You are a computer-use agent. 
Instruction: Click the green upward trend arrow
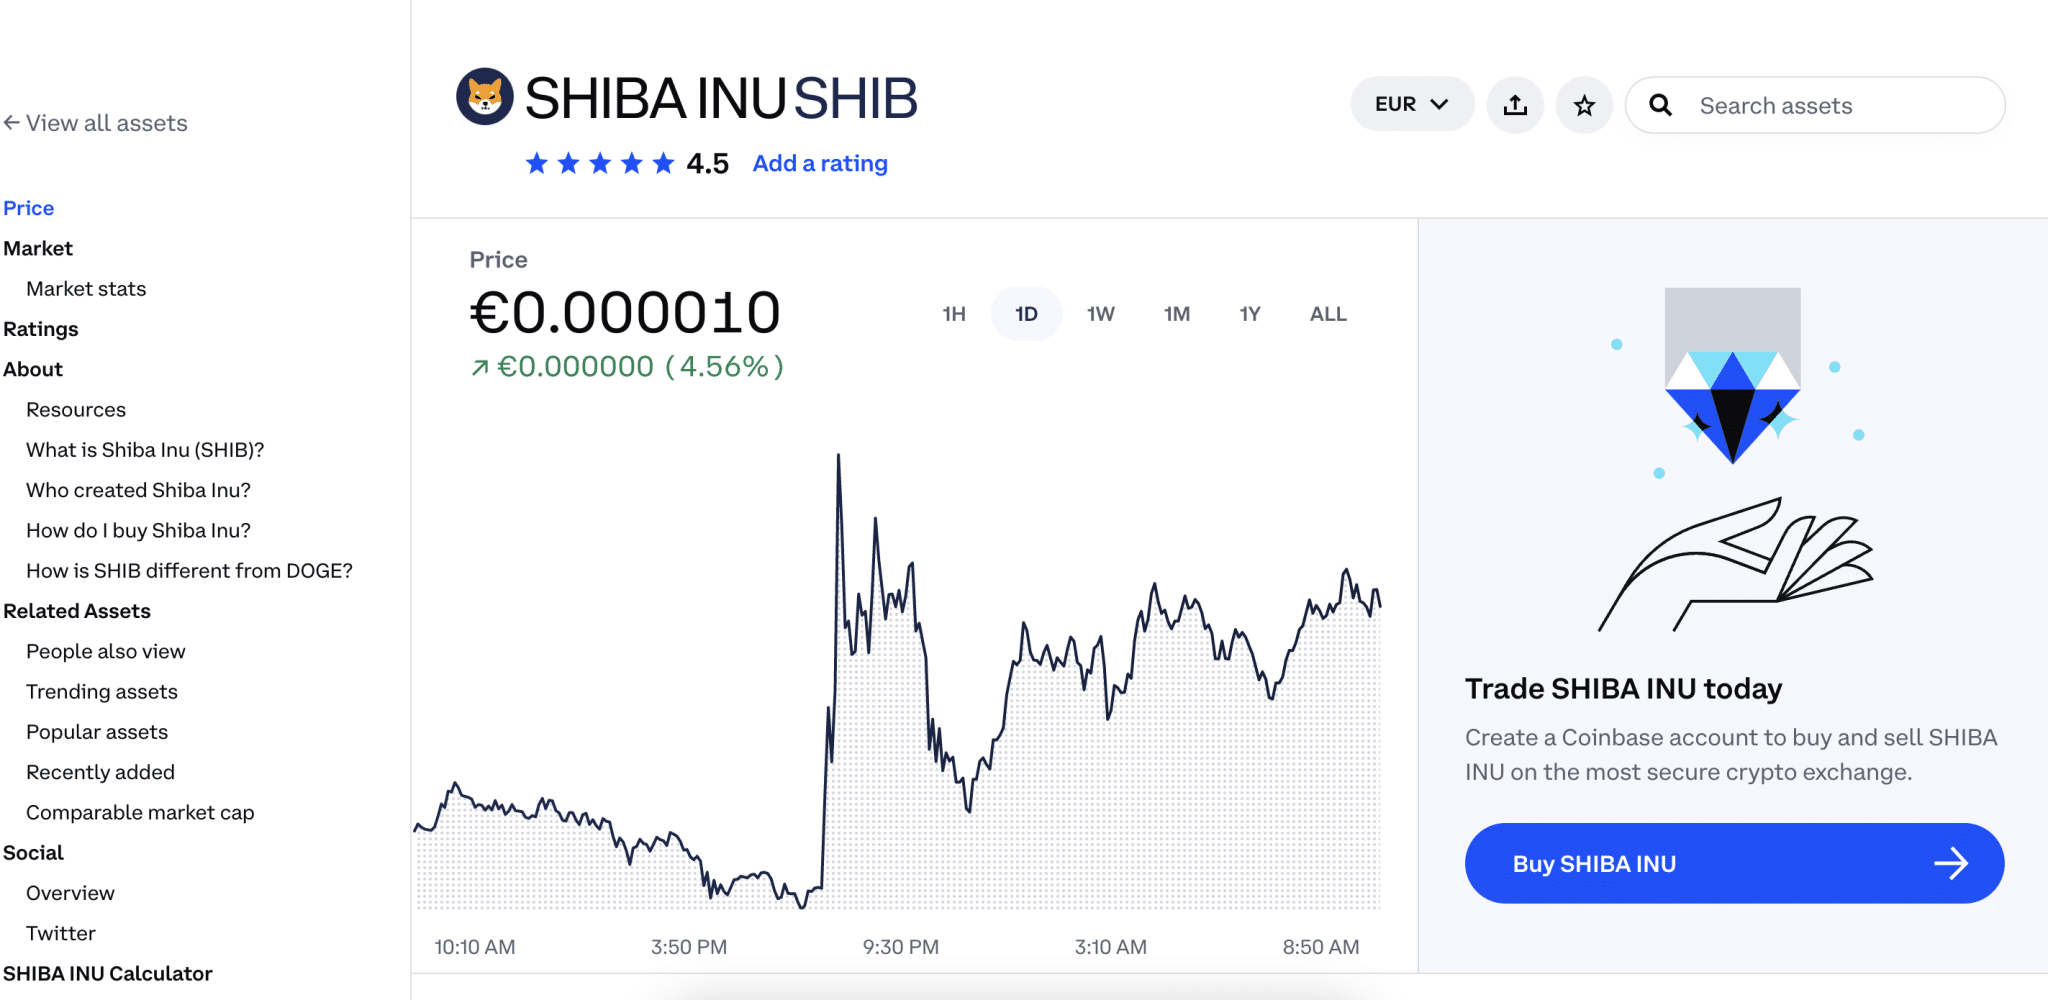(x=481, y=366)
